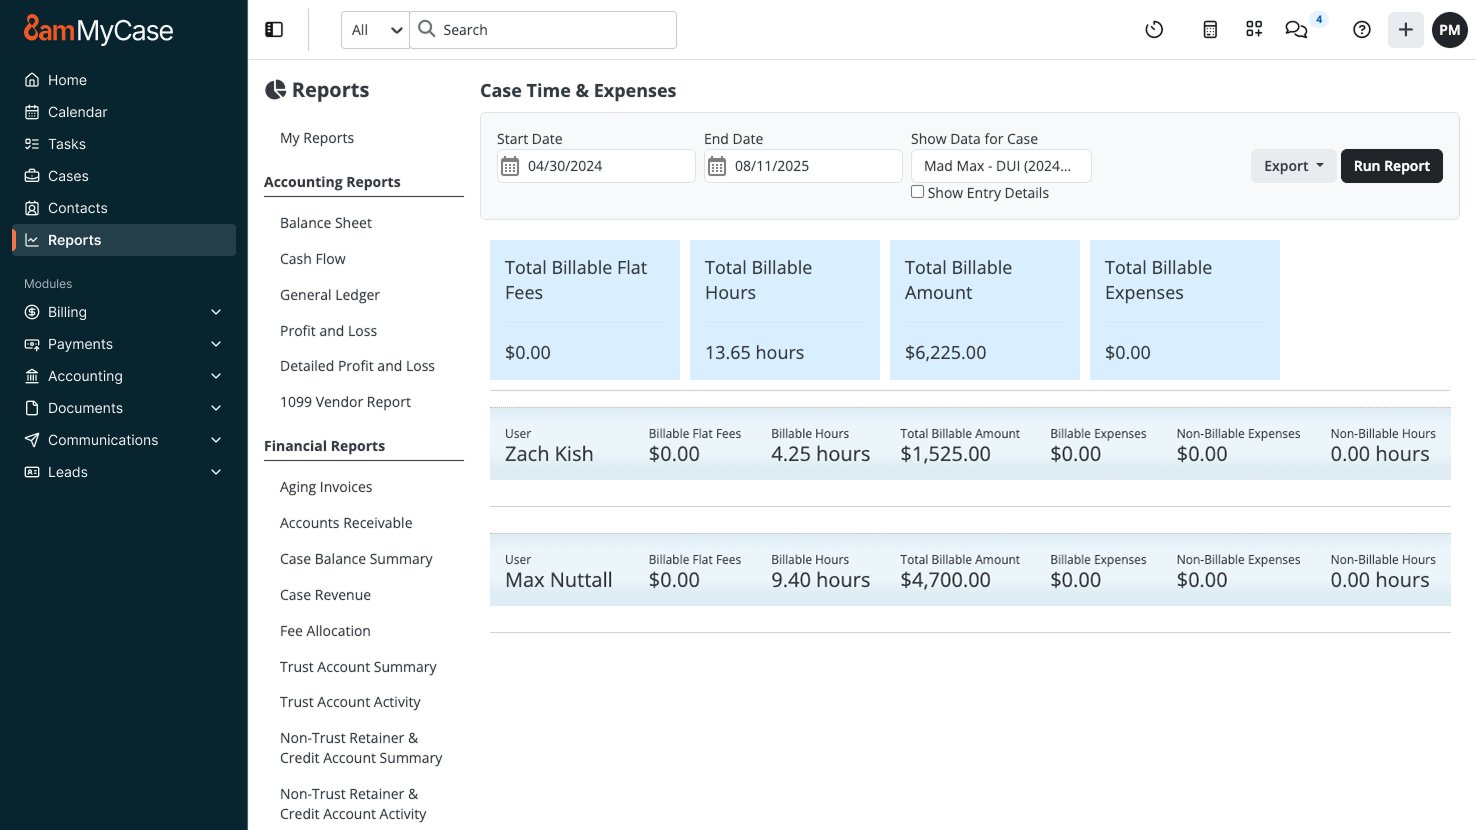Open the All search filter dropdown

pyautogui.click(x=375, y=30)
